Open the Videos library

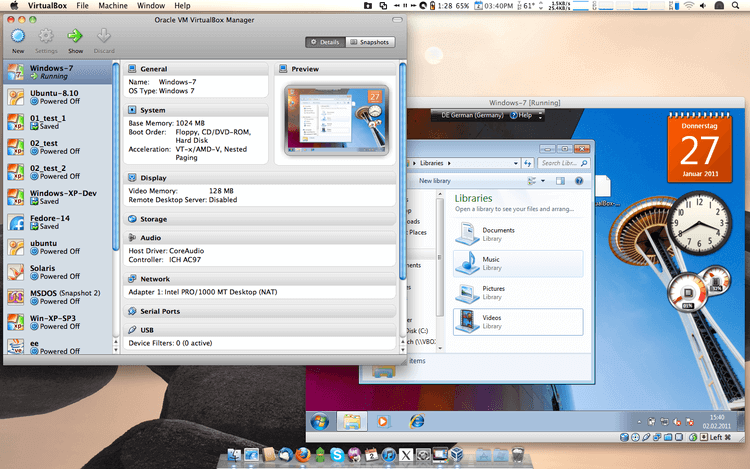[x=467, y=321]
